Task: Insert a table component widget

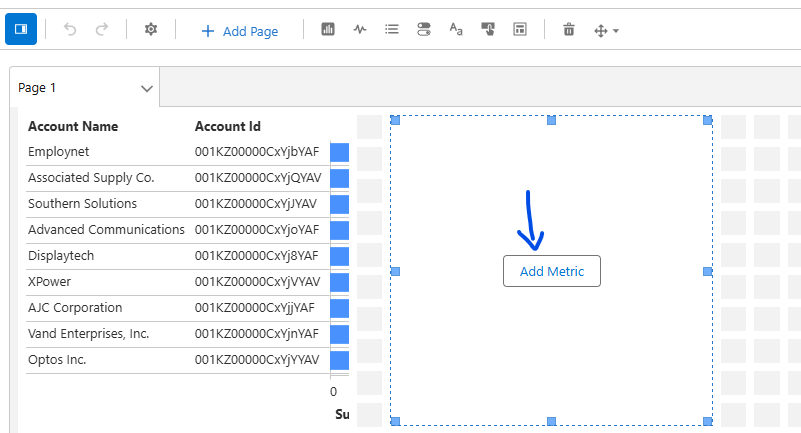Action: (x=520, y=30)
